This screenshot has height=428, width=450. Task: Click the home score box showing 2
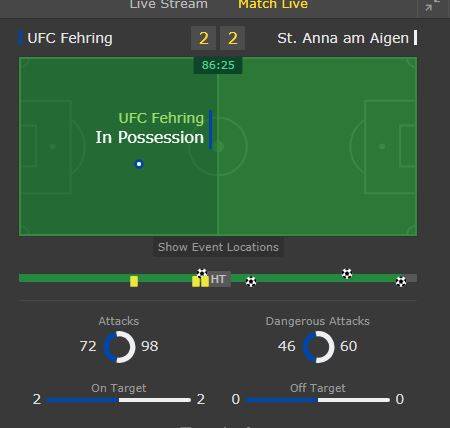203,38
